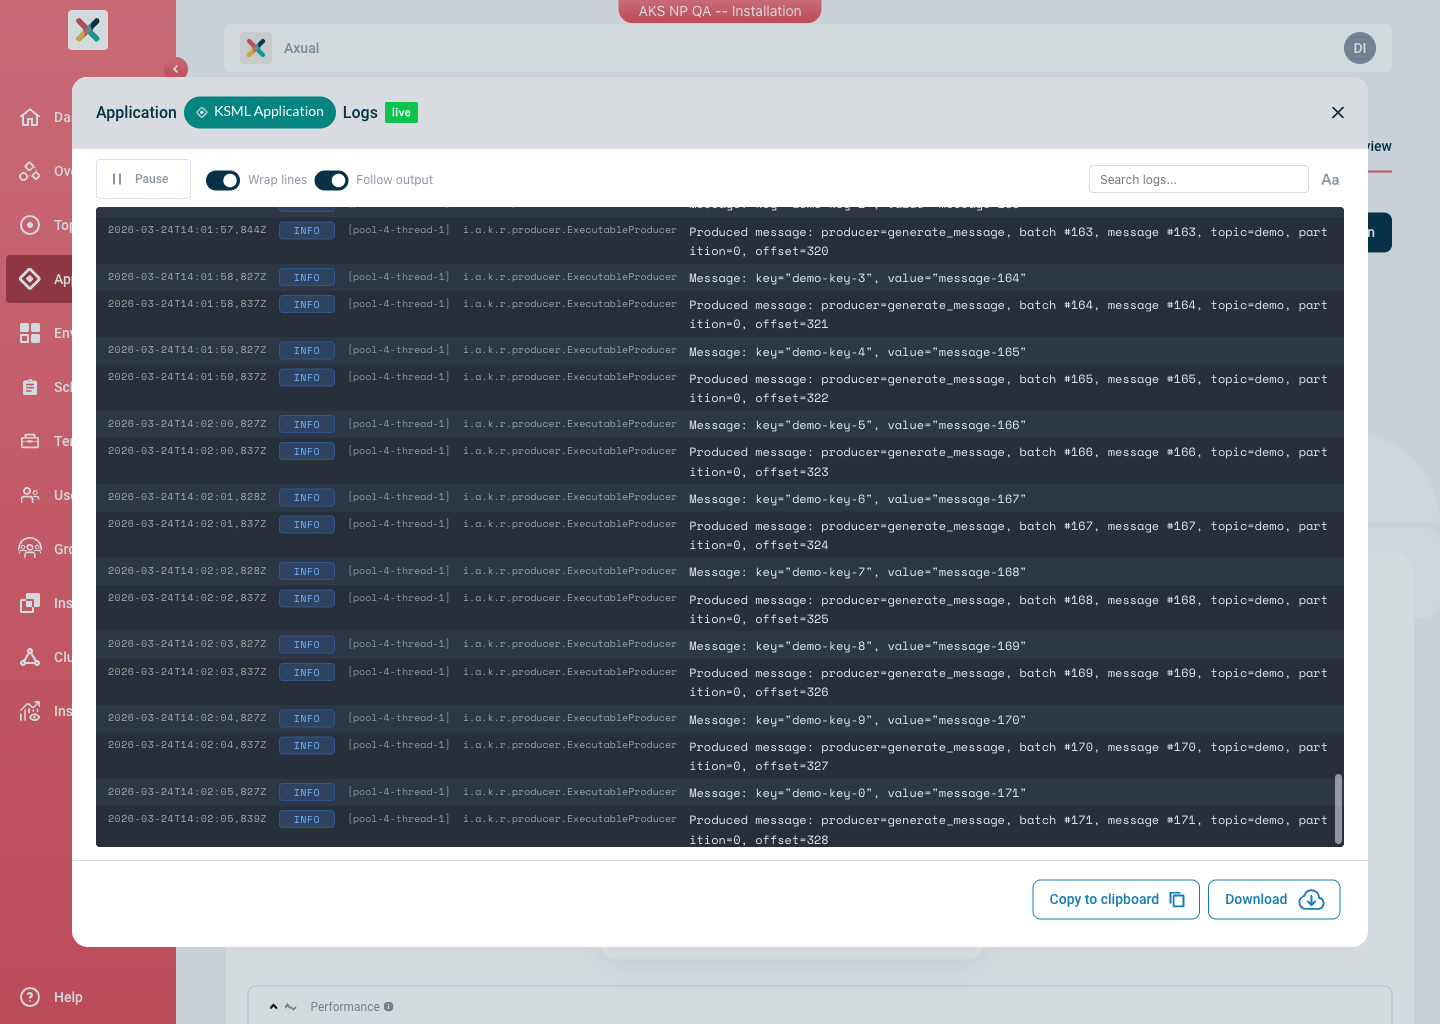Select the KSML Application tab

pos(259,112)
